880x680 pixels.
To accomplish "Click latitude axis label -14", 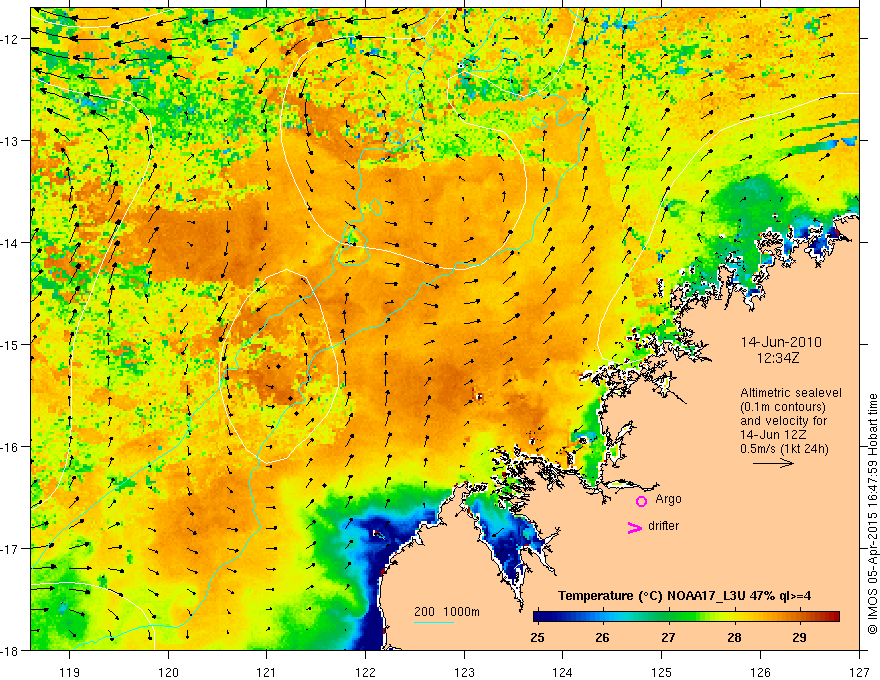I will pos(10,243).
